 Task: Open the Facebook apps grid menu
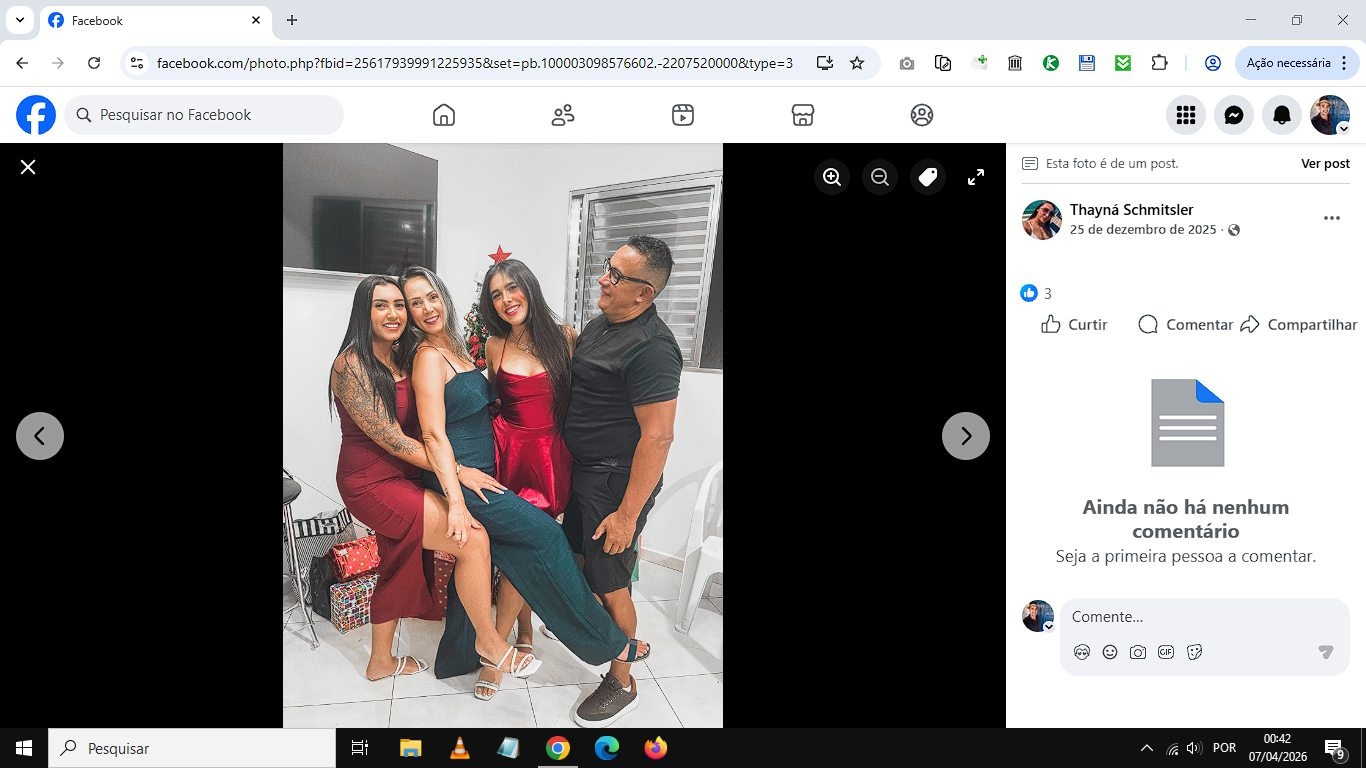point(1186,116)
